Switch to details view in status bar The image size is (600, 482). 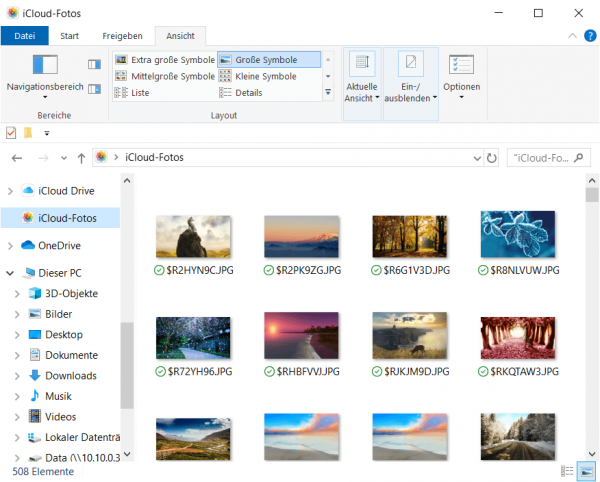point(567,471)
